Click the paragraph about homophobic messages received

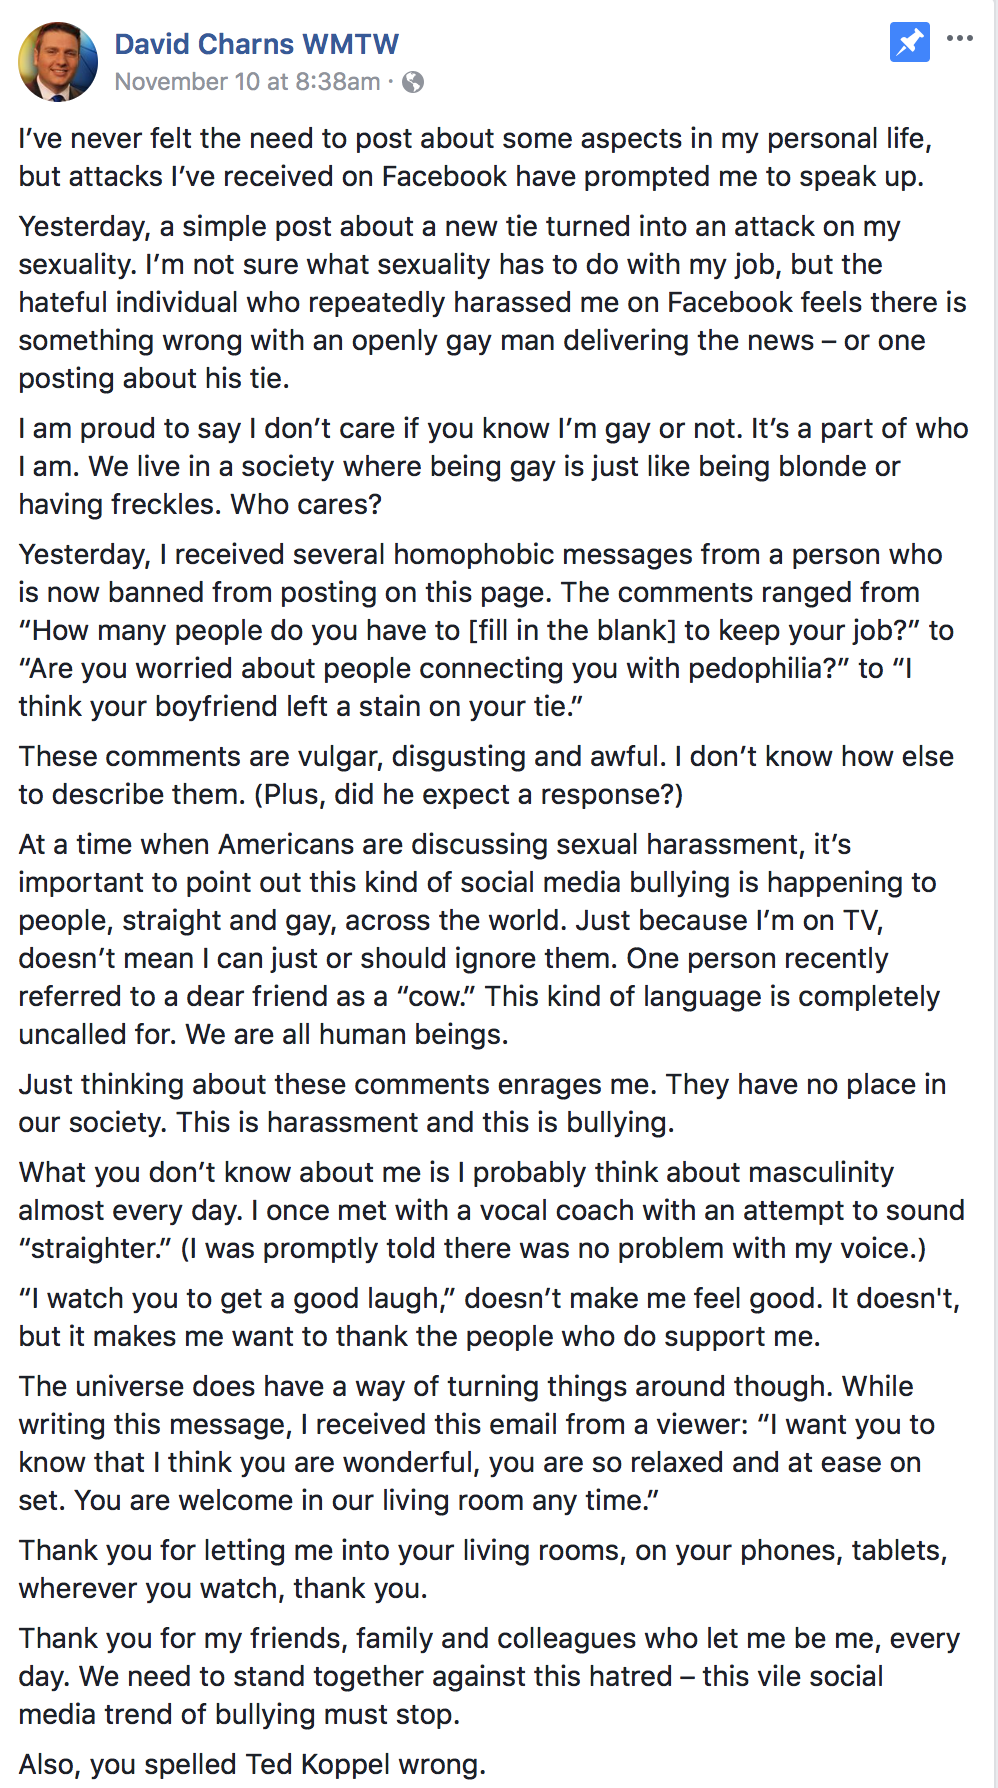coord(487,630)
